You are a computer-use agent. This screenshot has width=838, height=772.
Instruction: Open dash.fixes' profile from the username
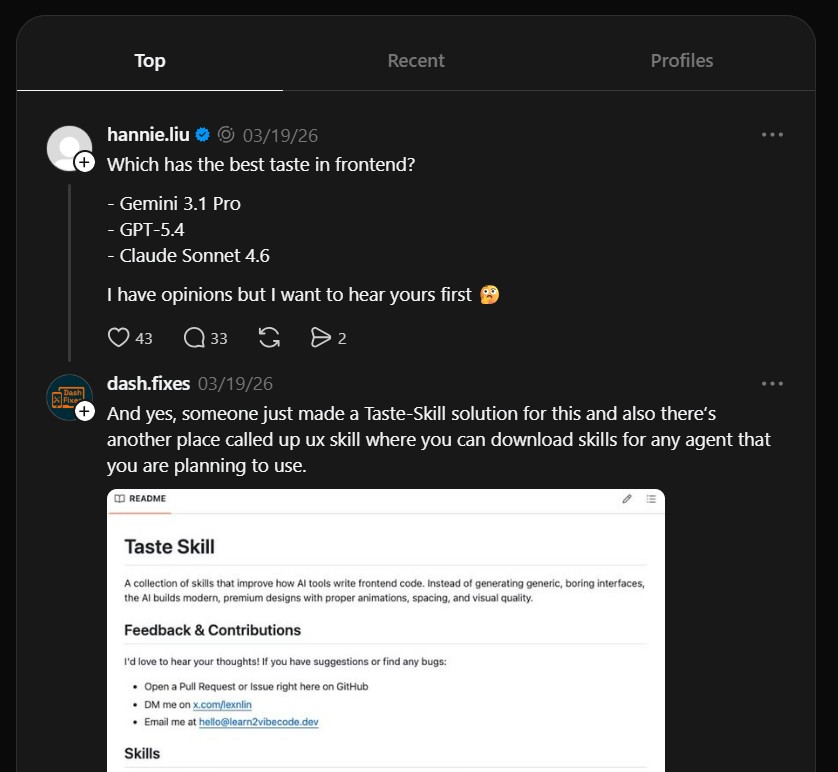[x=148, y=384]
